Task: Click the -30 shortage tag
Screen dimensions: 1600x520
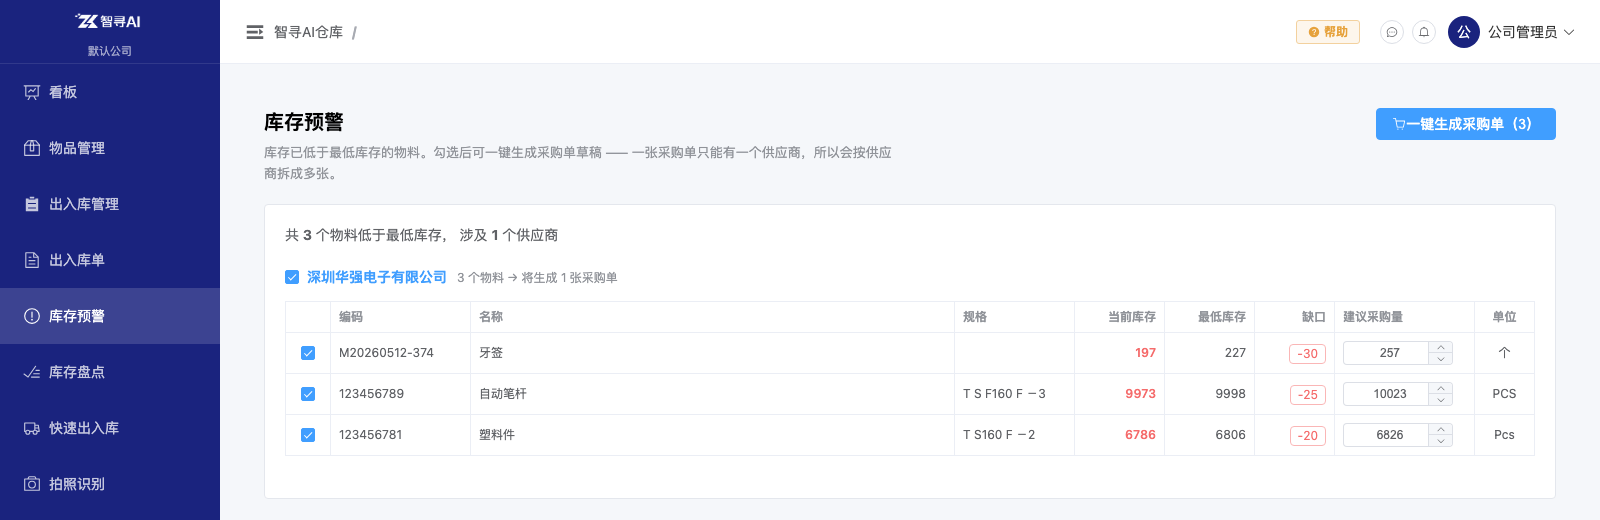Action: pos(1307,354)
